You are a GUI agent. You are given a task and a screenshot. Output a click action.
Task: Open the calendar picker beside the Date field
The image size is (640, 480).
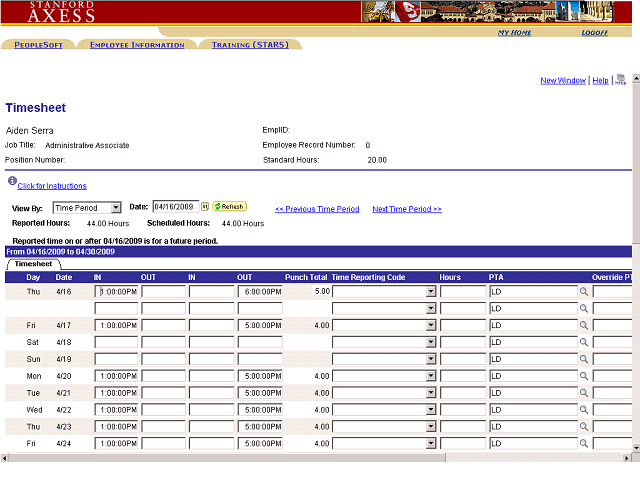(205, 207)
